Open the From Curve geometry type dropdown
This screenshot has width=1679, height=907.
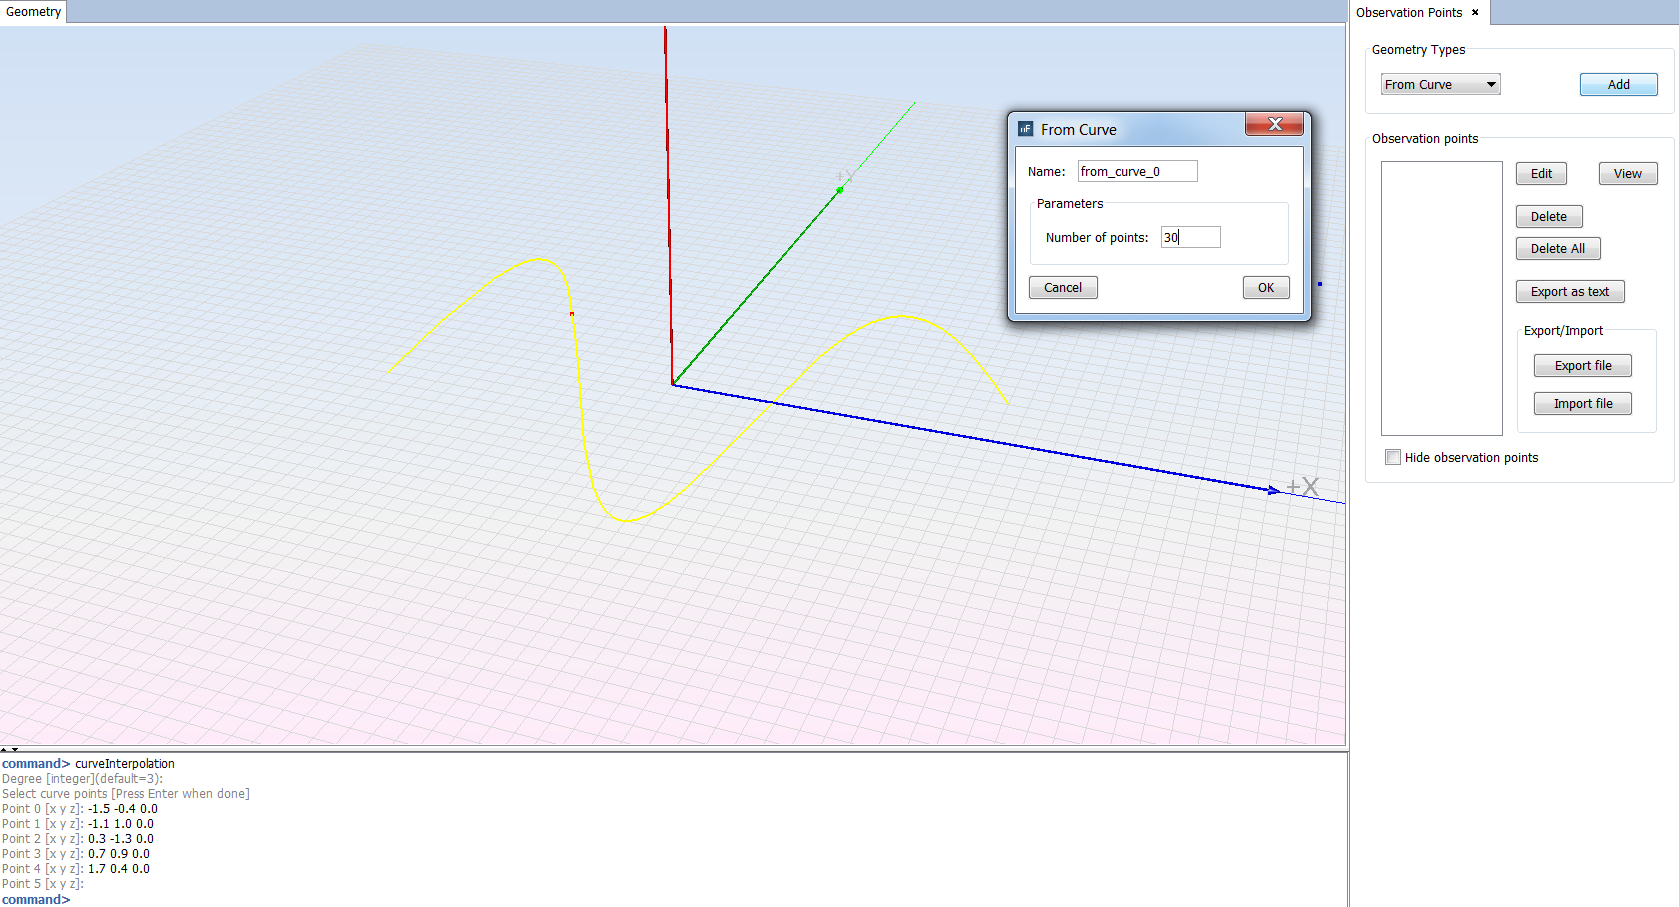point(1440,85)
